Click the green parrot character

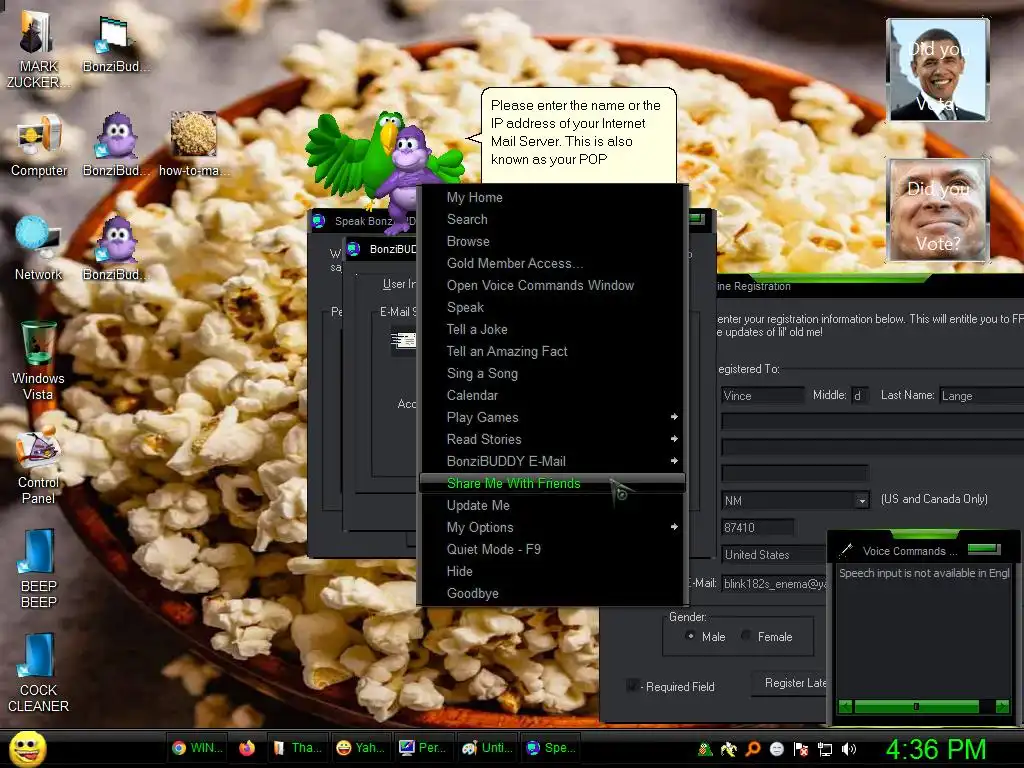click(x=353, y=153)
